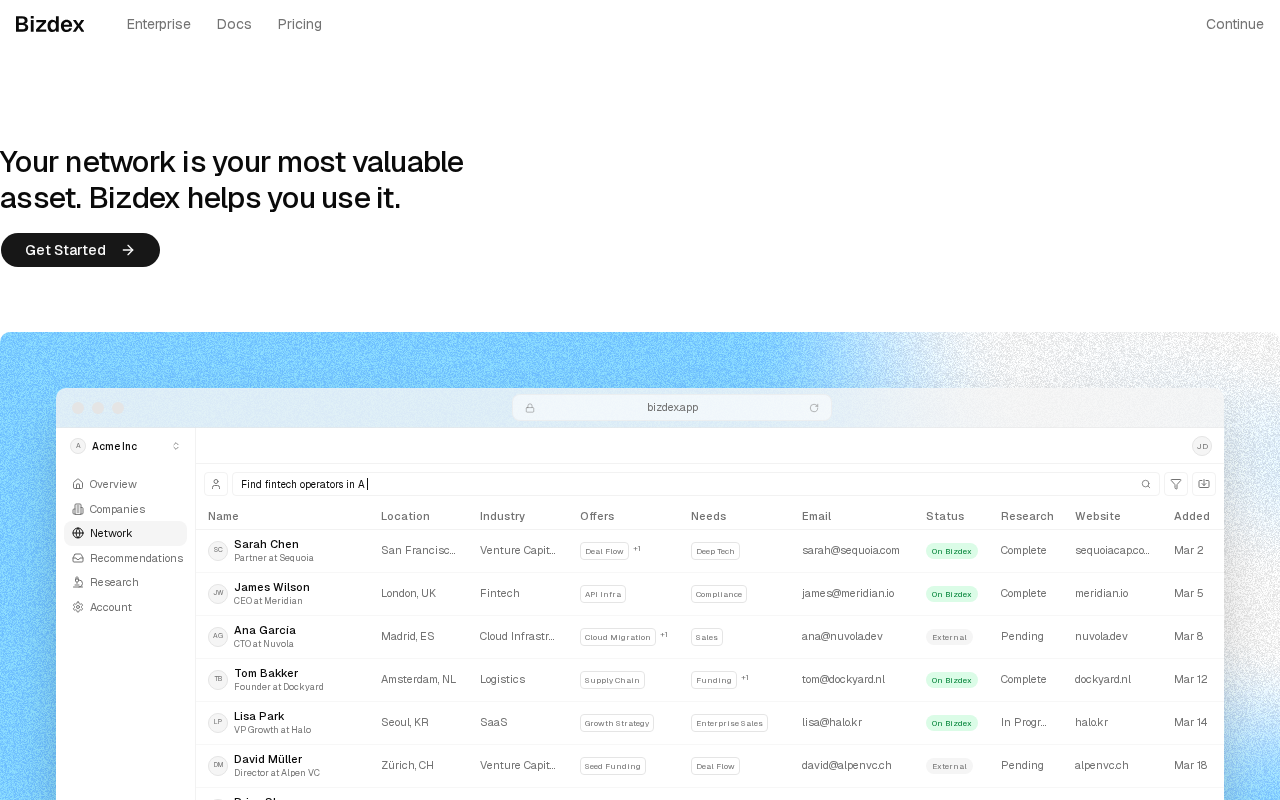
Task: Select the David Müller name
Action: pos(268,759)
